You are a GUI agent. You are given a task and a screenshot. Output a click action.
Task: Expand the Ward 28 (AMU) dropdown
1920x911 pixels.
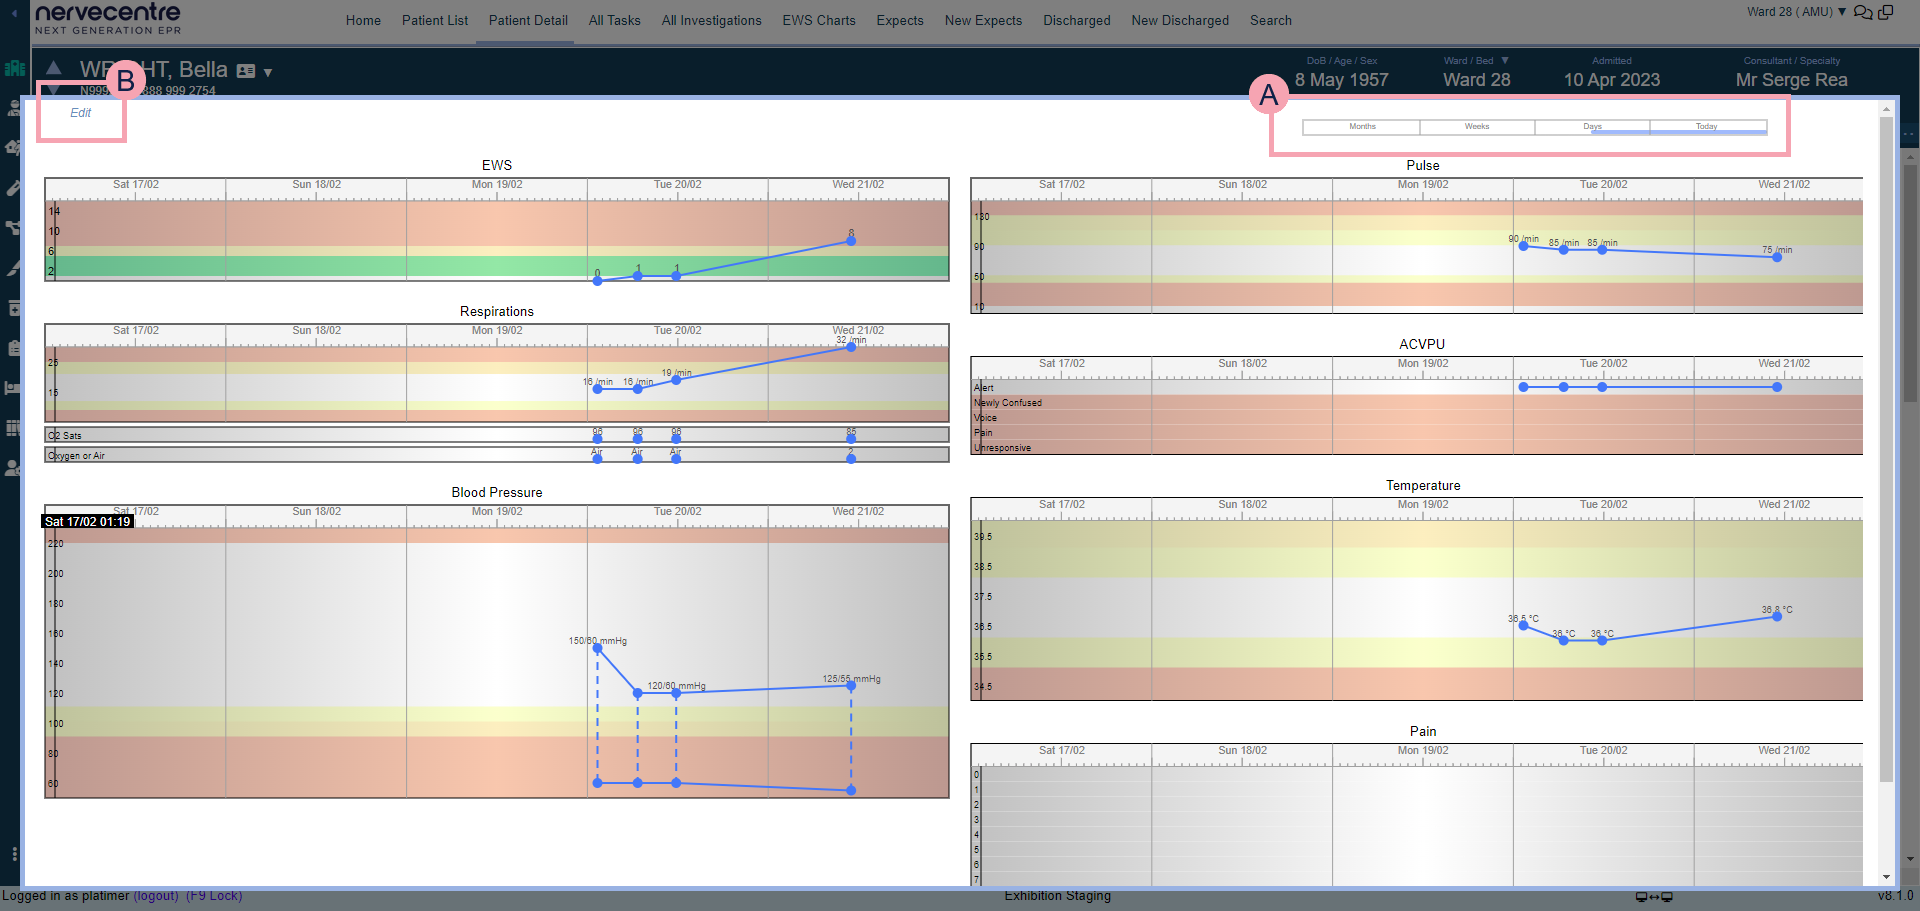click(x=1842, y=12)
